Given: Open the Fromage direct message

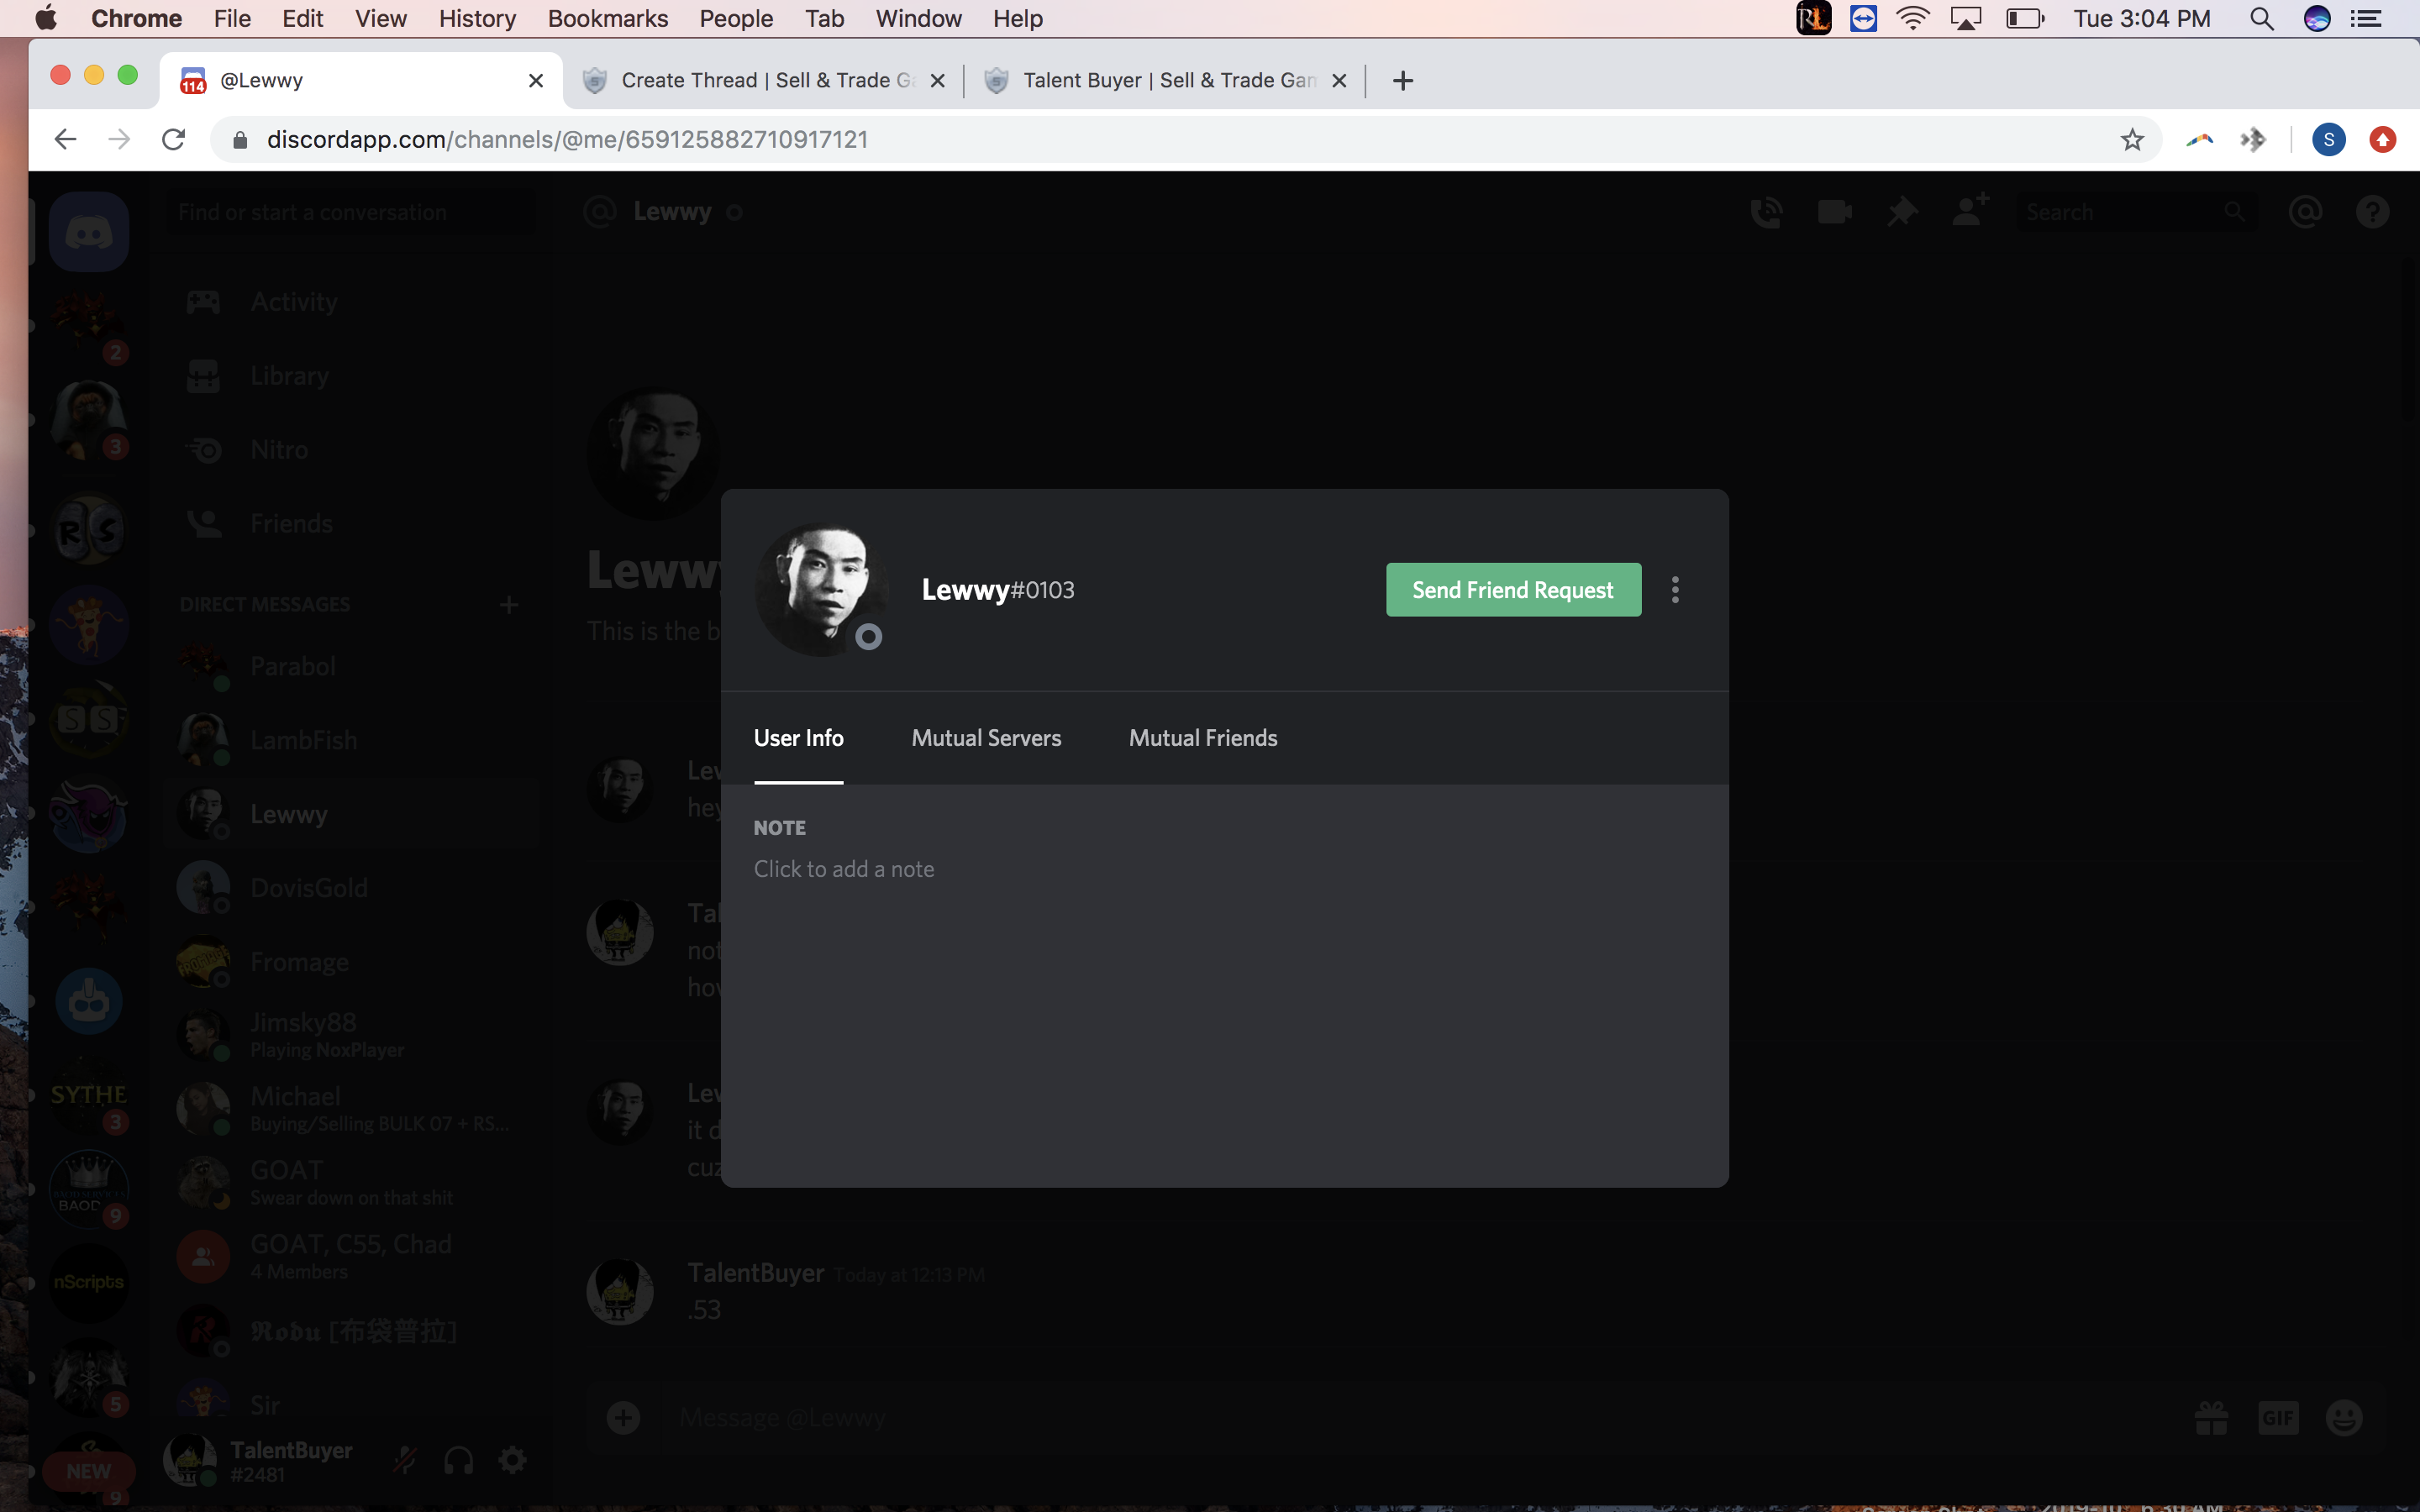Looking at the screenshot, I should click(350, 962).
